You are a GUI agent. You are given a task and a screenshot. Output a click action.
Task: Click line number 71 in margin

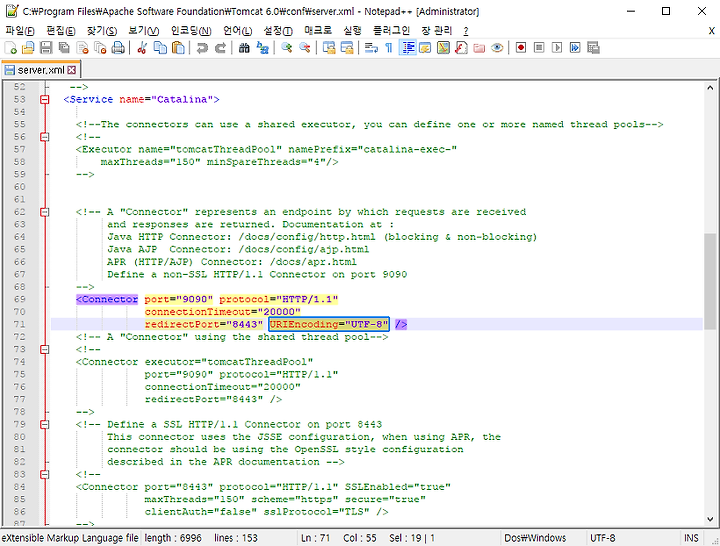[x=20, y=324]
